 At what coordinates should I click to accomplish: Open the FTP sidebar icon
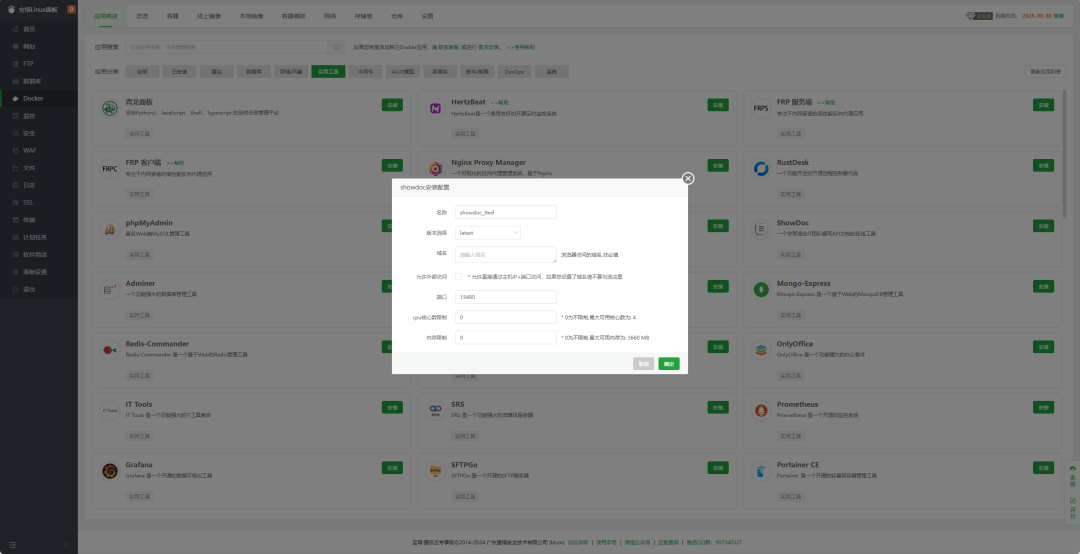(16, 63)
